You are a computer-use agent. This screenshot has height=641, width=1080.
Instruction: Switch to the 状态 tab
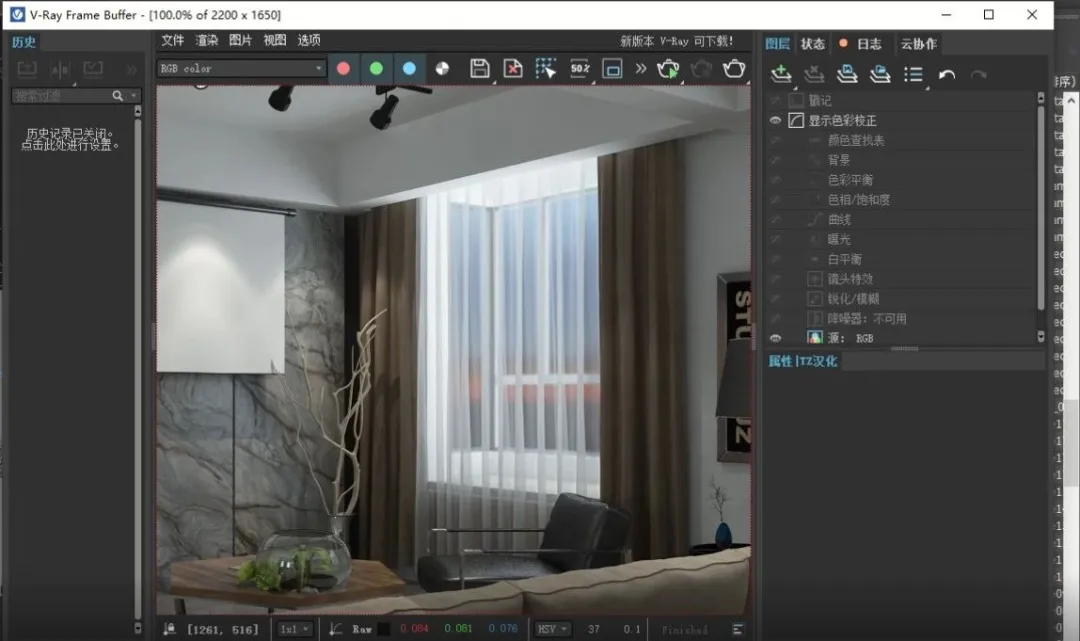(x=813, y=43)
